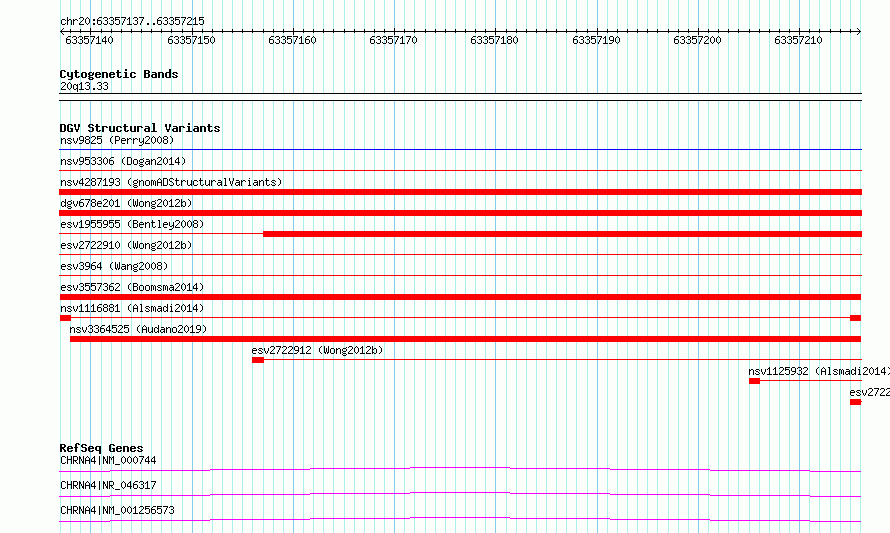Click the blue nsv9825 feature line
The width and height of the screenshot is (890, 533).
[x=460, y=150]
